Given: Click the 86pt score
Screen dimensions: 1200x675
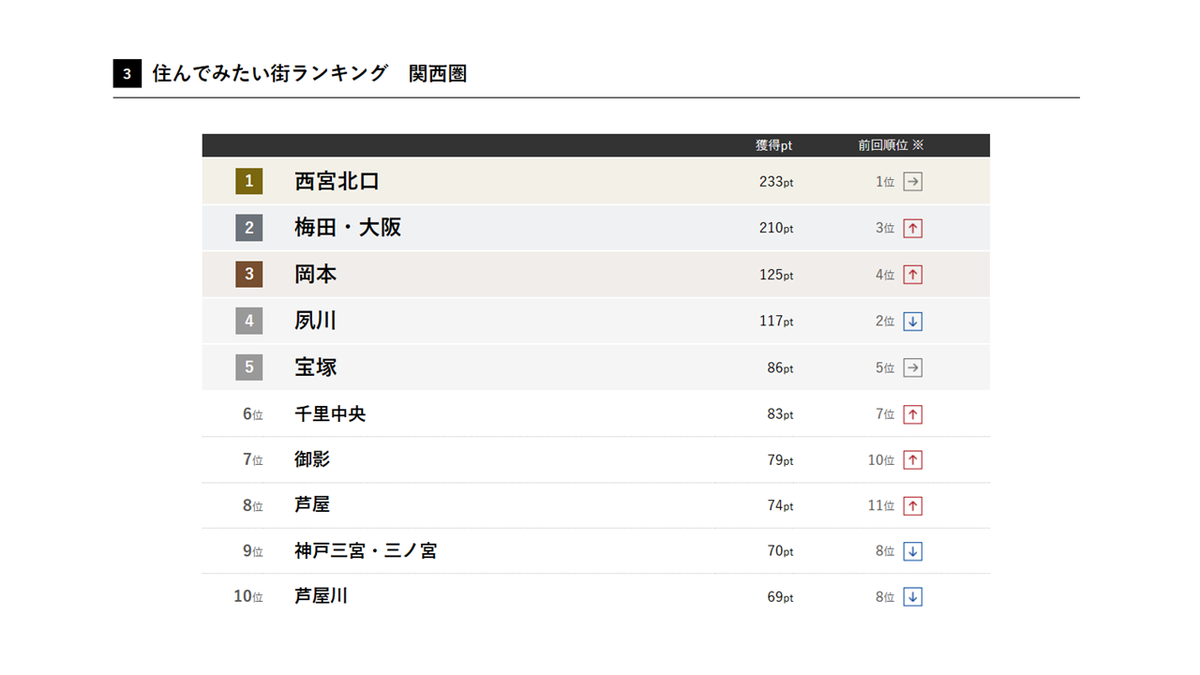Looking at the screenshot, I should (780, 368).
